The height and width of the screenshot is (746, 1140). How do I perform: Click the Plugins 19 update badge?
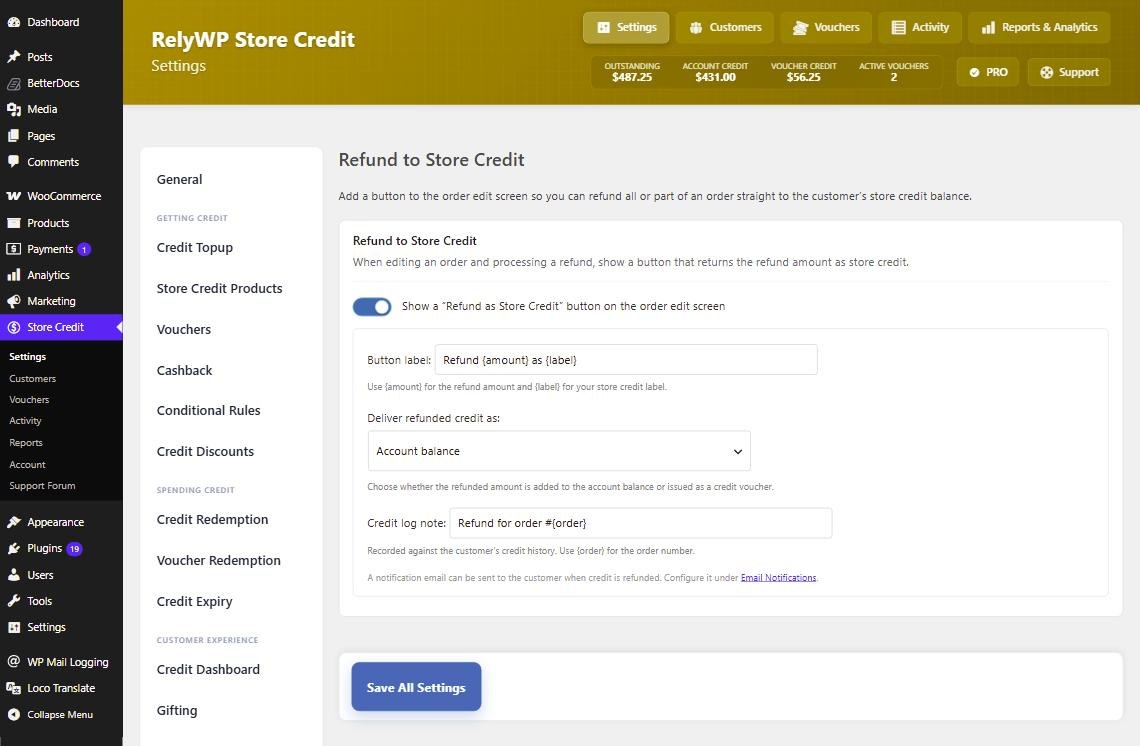(x=74, y=549)
